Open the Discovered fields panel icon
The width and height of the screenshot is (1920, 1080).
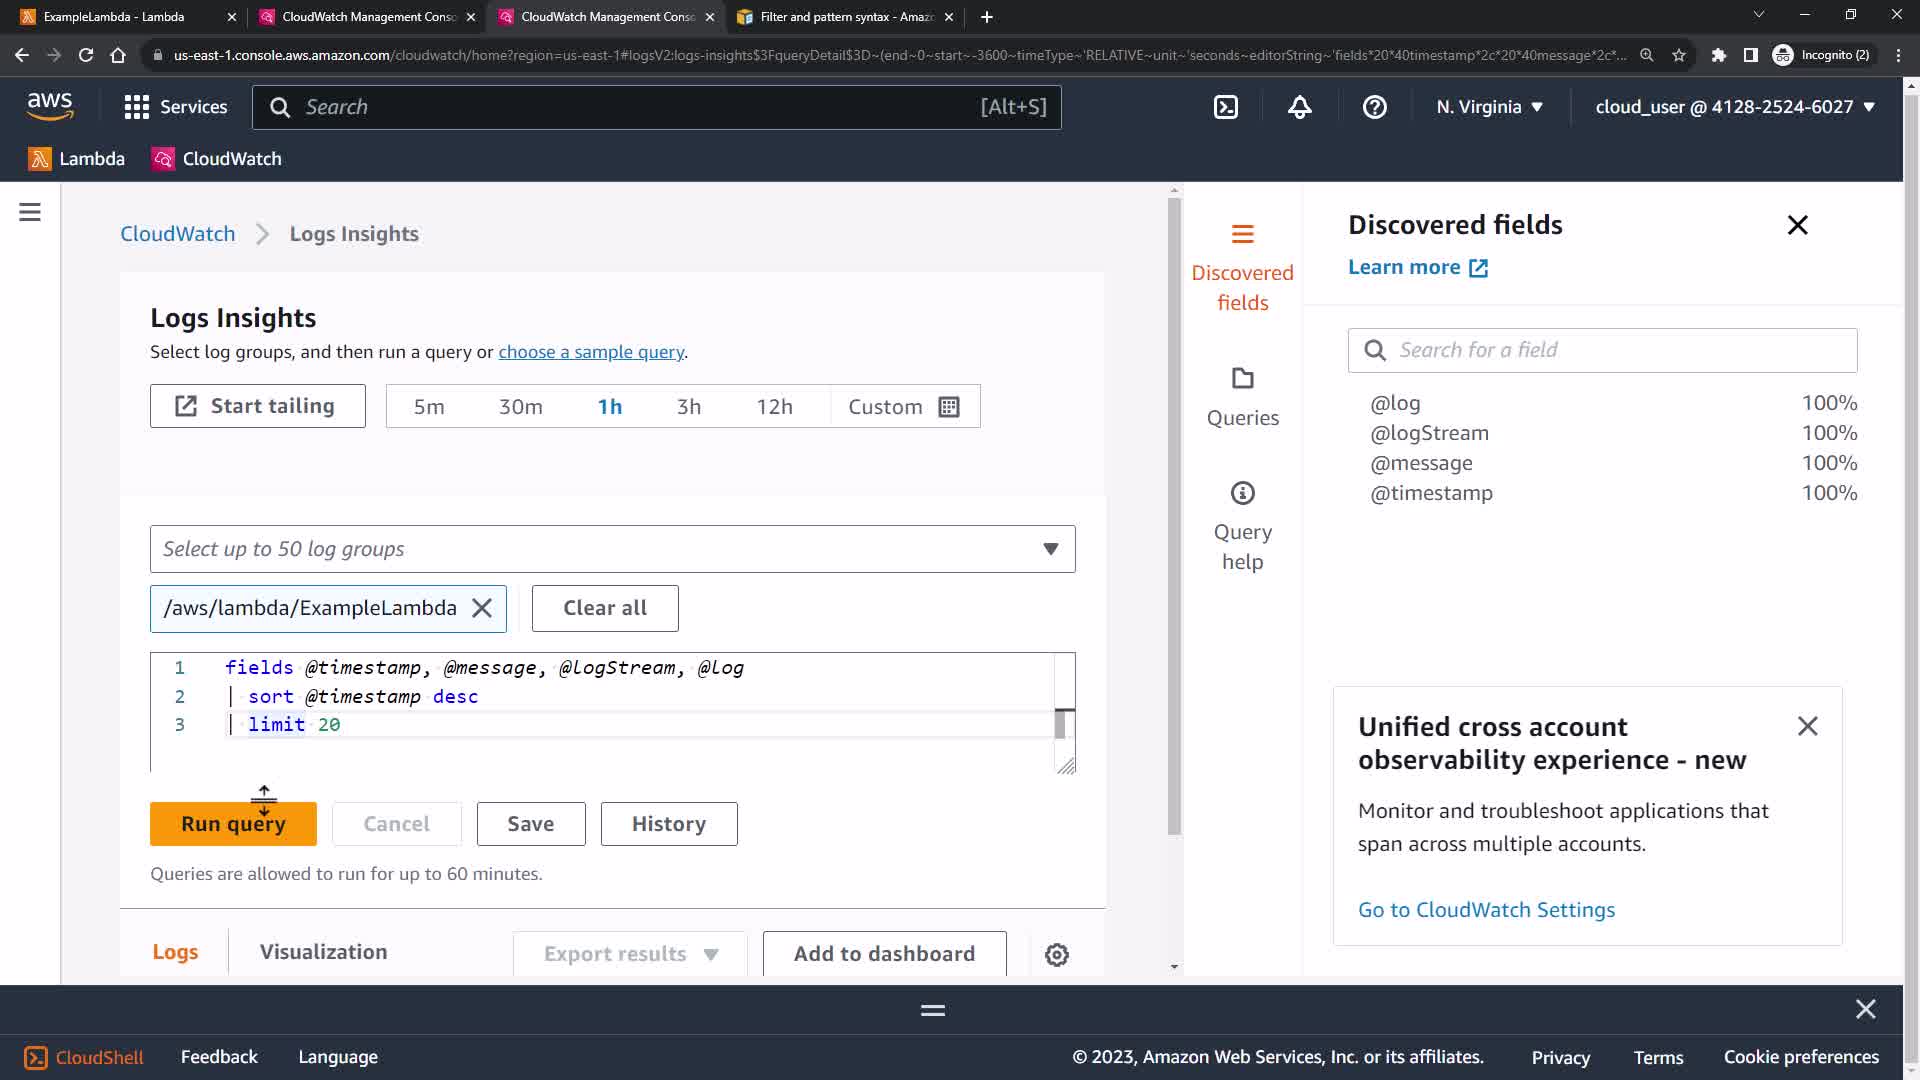[x=1242, y=234]
